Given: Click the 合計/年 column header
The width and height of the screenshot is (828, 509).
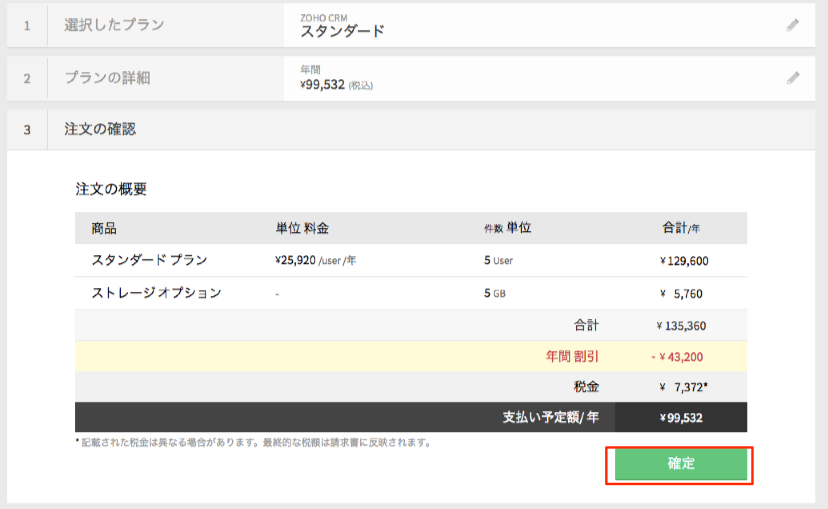Looking at the screenshot, I should pyautogui.click(x=681, y=228).
